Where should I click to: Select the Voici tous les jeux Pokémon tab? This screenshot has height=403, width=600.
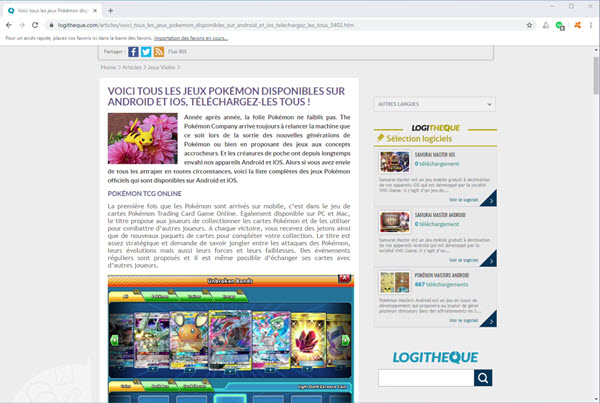(x=53, y=11)
